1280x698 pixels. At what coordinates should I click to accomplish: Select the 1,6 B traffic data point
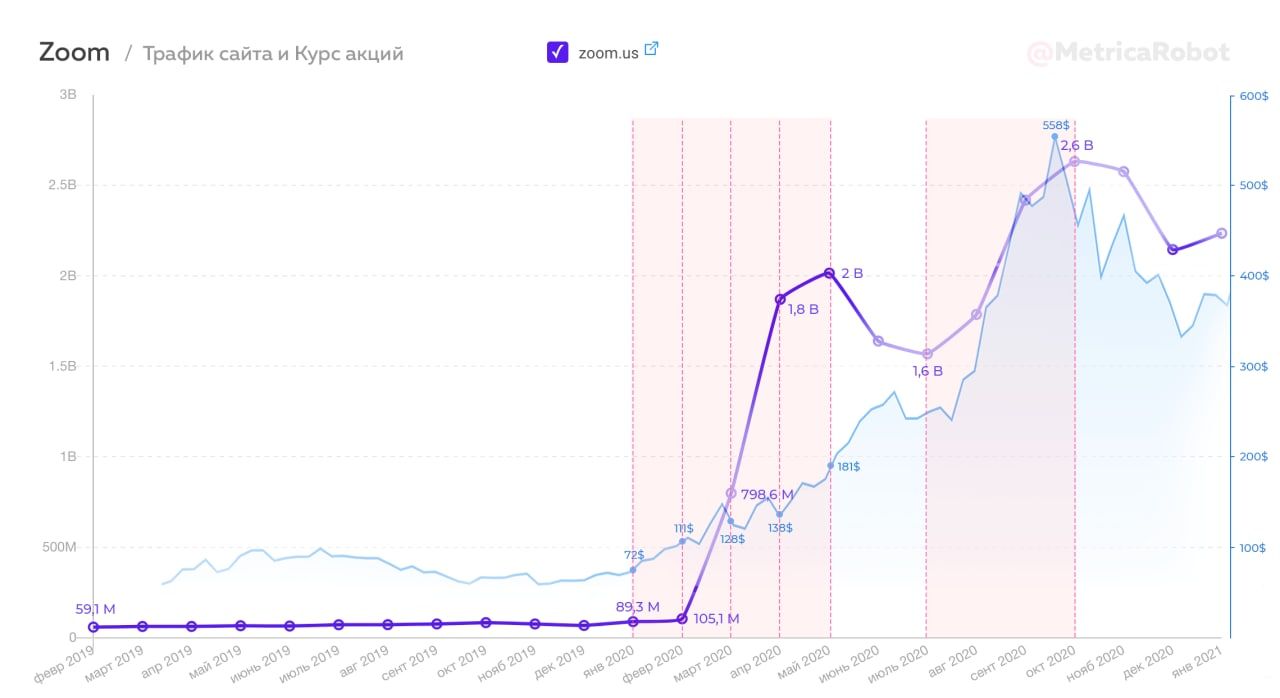(x=927, y=354)
